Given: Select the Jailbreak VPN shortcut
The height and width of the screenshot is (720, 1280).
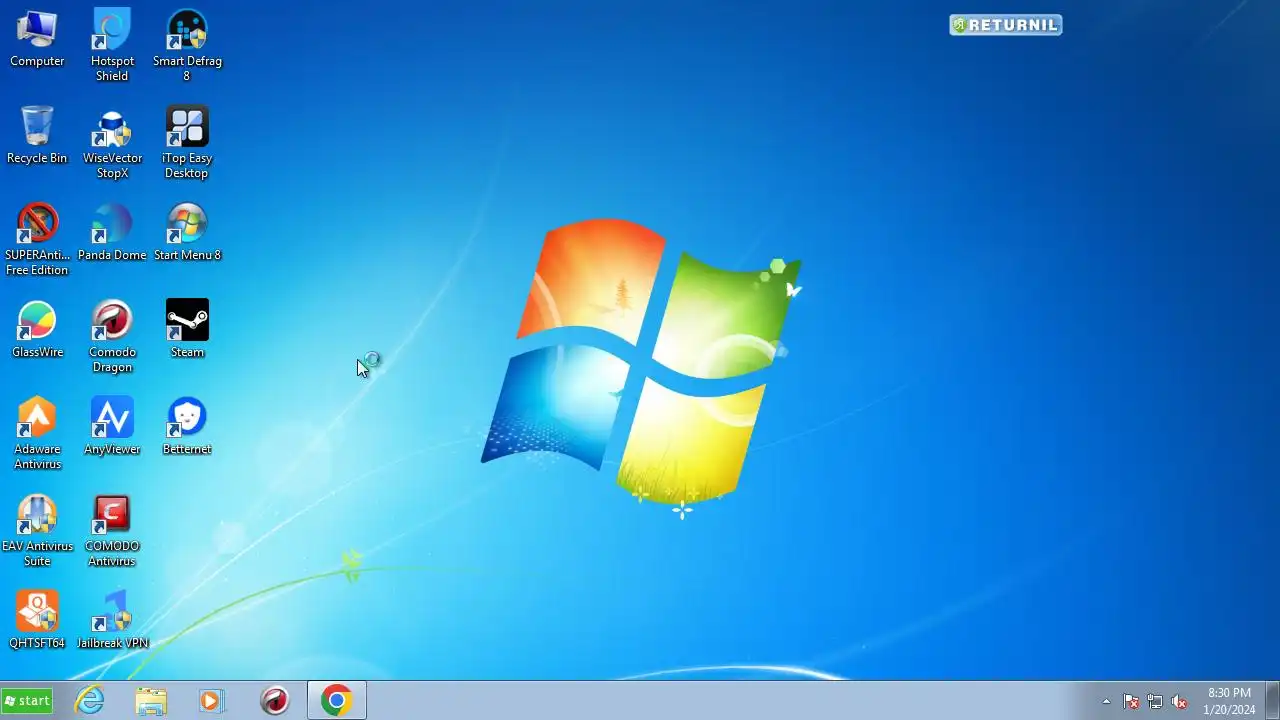Looking at the screenshot, I should [112, 621].
